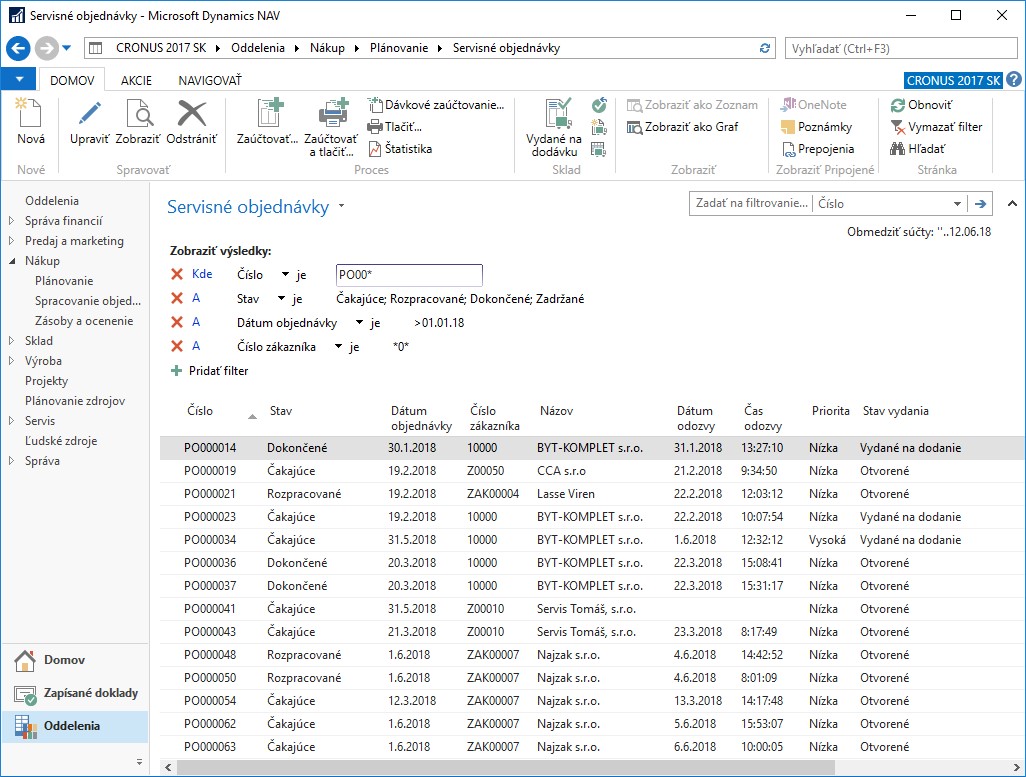Remove the Dátum objednávky filter row
Screen dimensions: 1026x777
click(177, 322)
